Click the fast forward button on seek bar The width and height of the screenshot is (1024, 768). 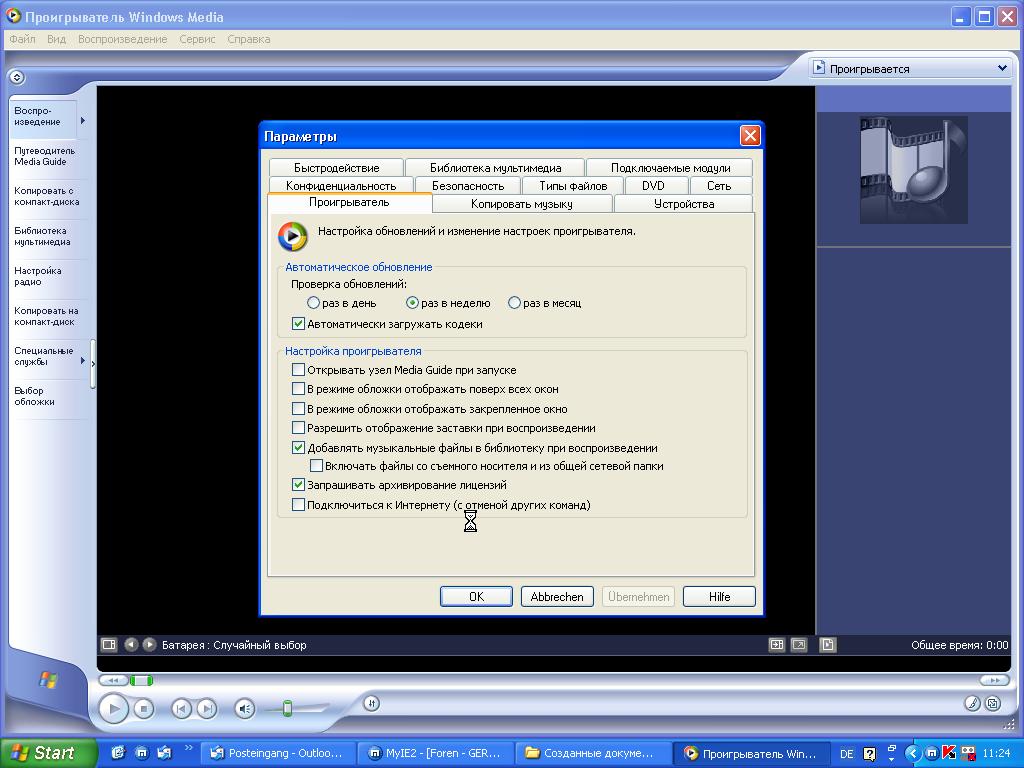[x=995, y=680]
